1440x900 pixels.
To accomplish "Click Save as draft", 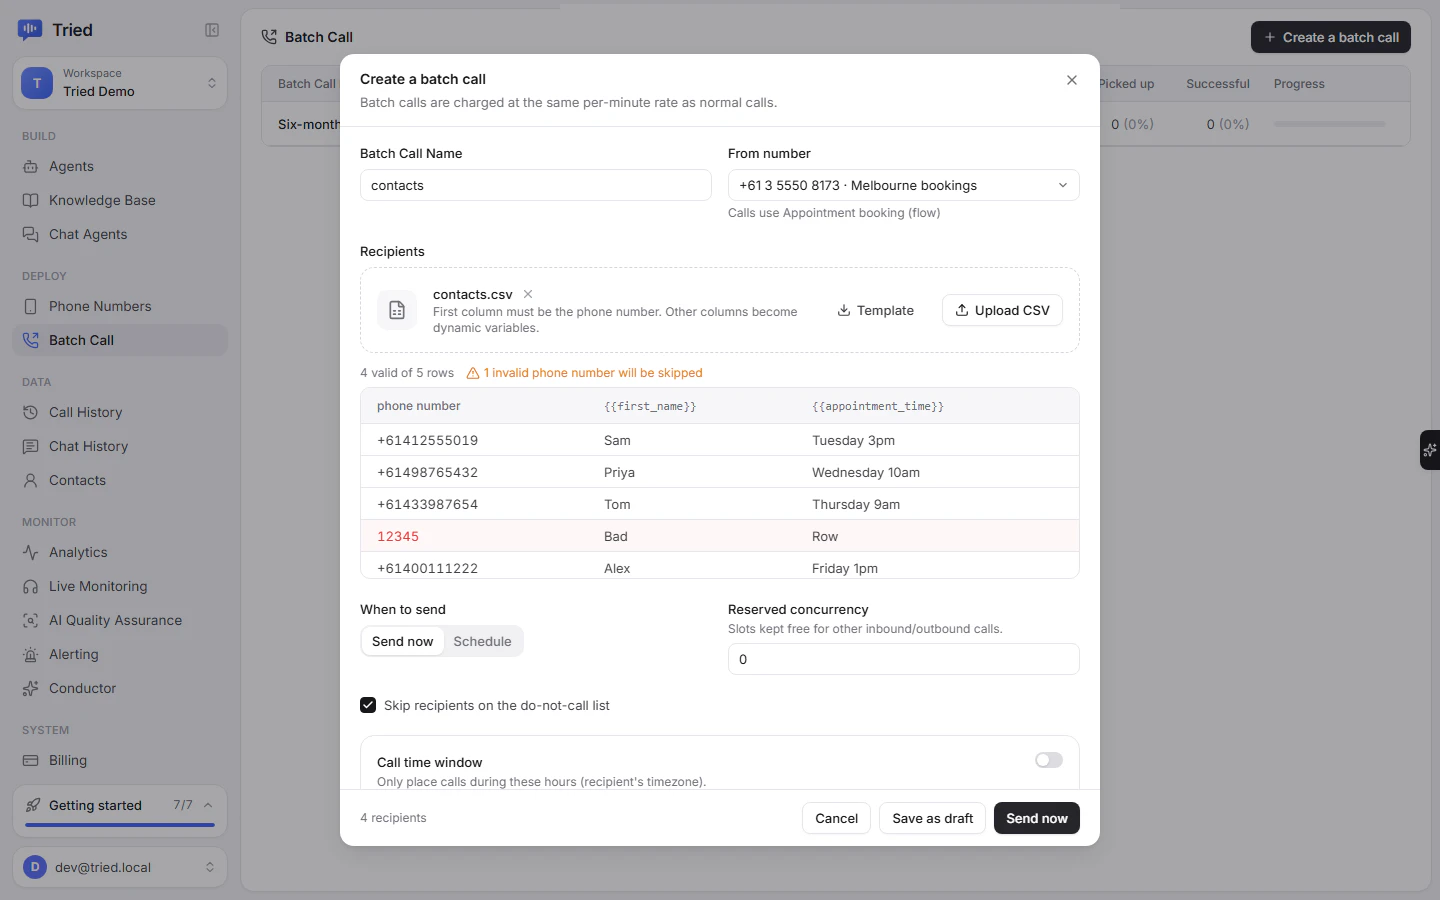I will tap(933, 819).
